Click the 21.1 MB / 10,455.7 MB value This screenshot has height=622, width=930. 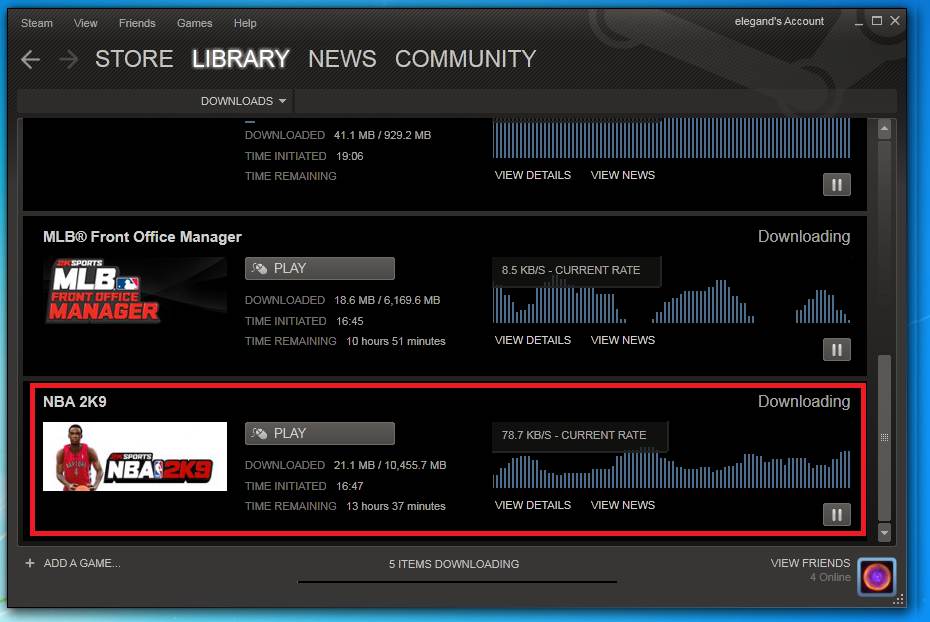tap(390, 465)
